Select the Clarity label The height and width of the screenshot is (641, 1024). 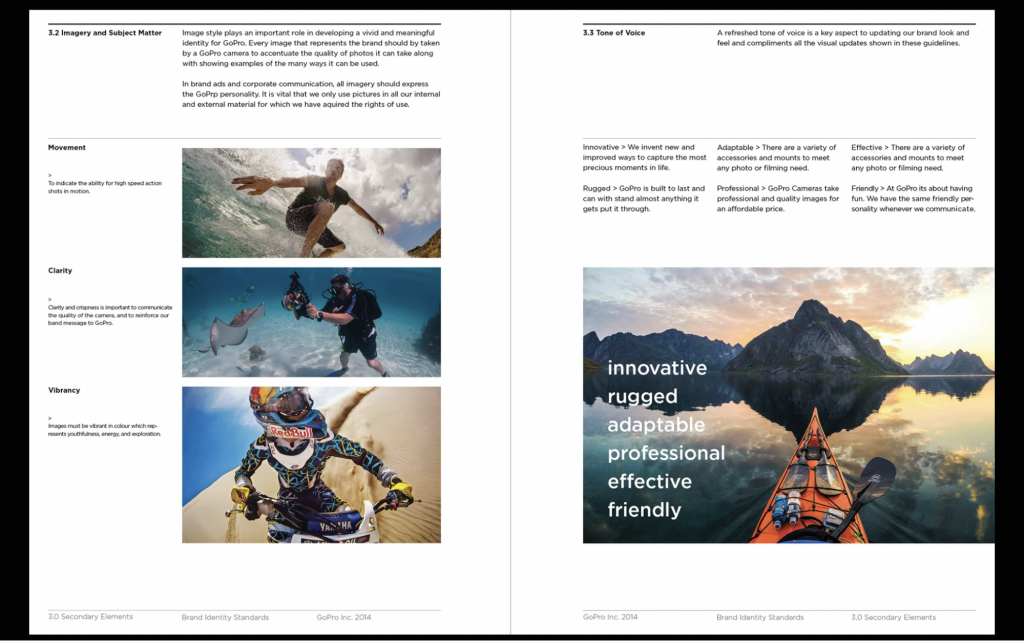pos(58,270)
